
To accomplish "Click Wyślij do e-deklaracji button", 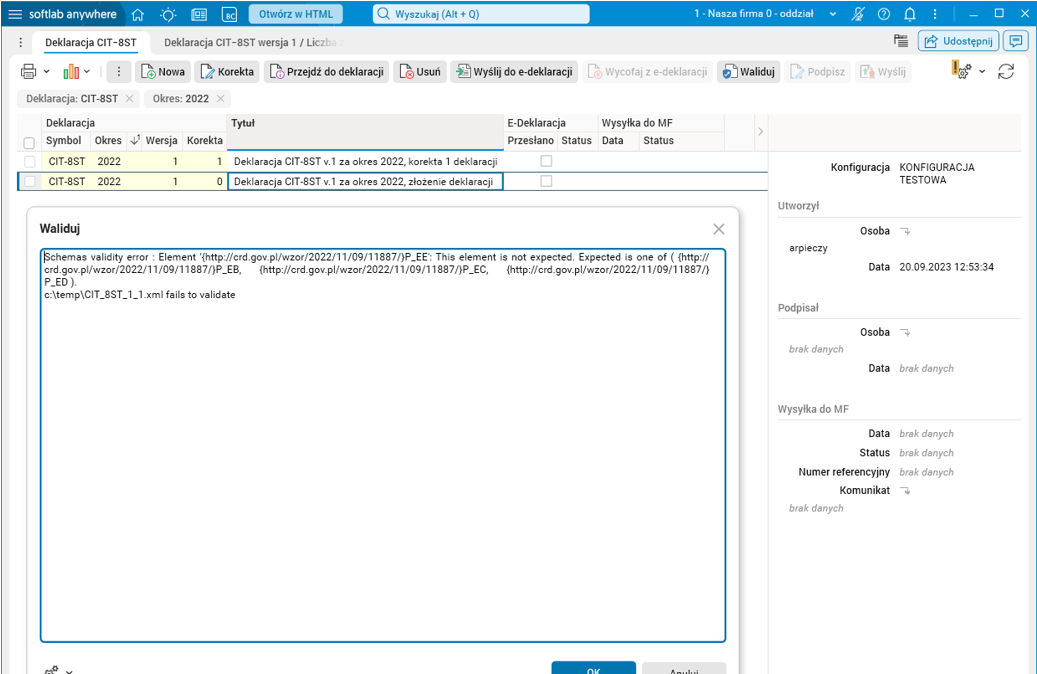I will tap(514, 71).
